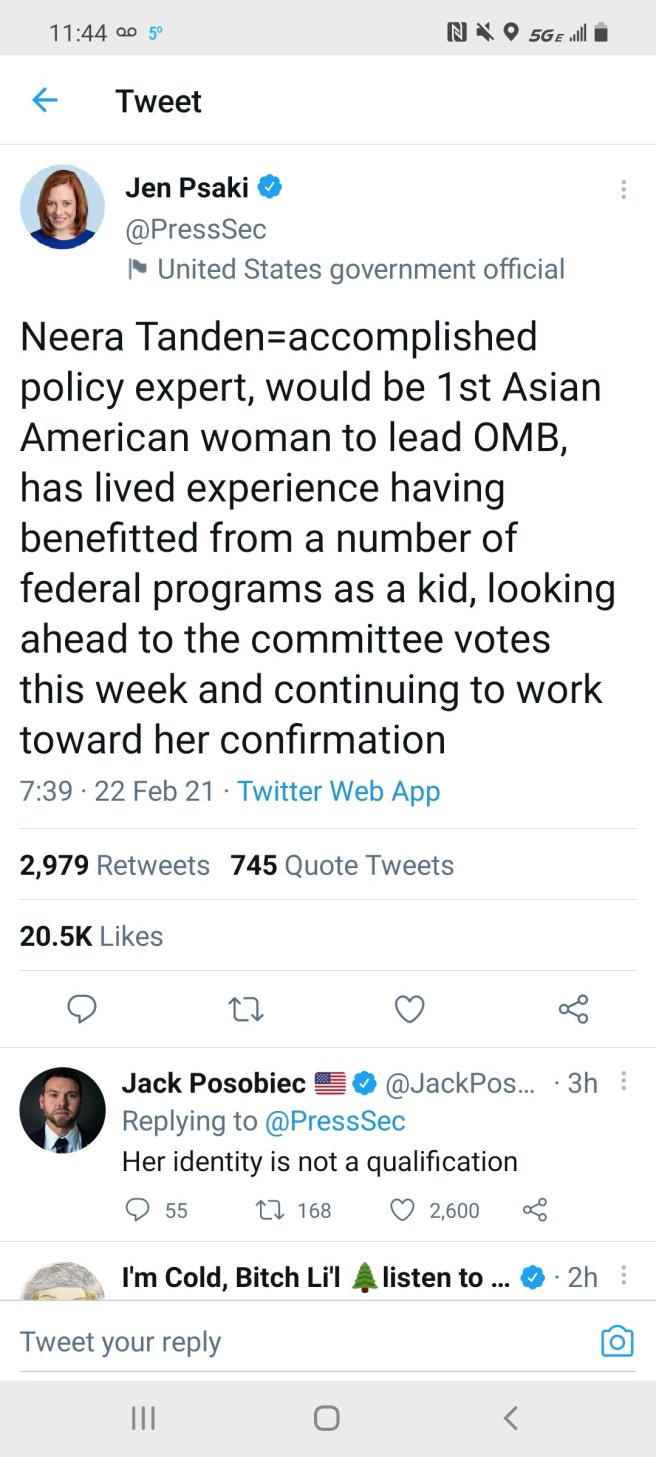The height and width of the screenshot is (1457, 656).
Task: Share Jen Psaki's tweet
Action: point(574,1010)
